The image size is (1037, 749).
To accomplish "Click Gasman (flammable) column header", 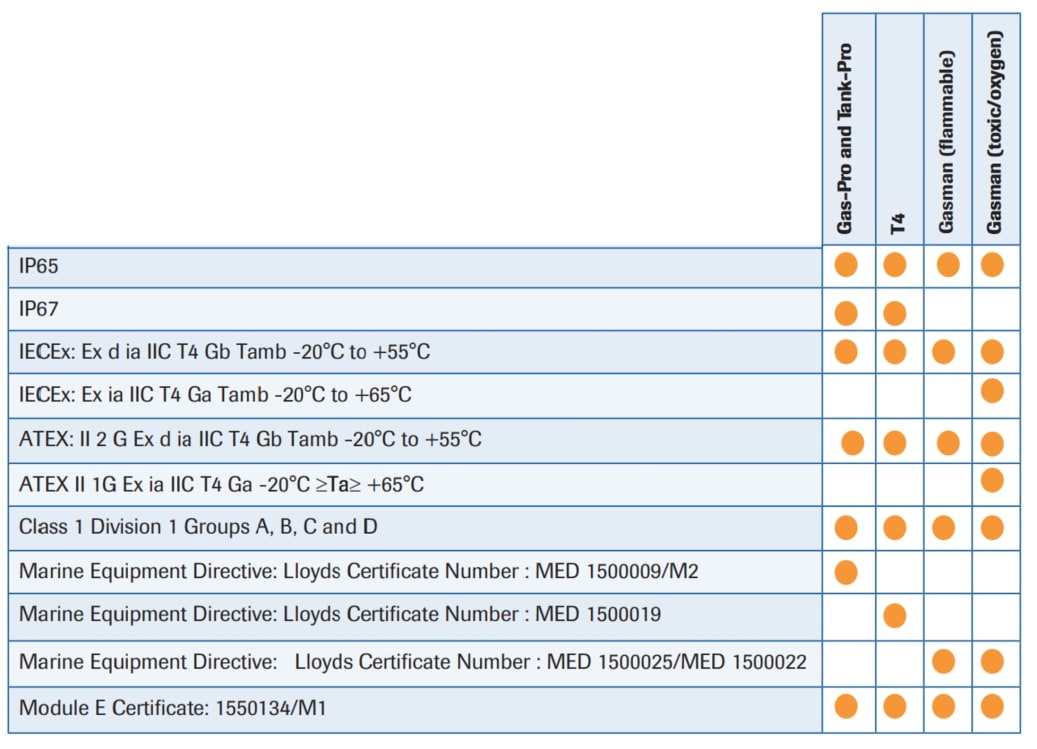I will coord(946,142).
